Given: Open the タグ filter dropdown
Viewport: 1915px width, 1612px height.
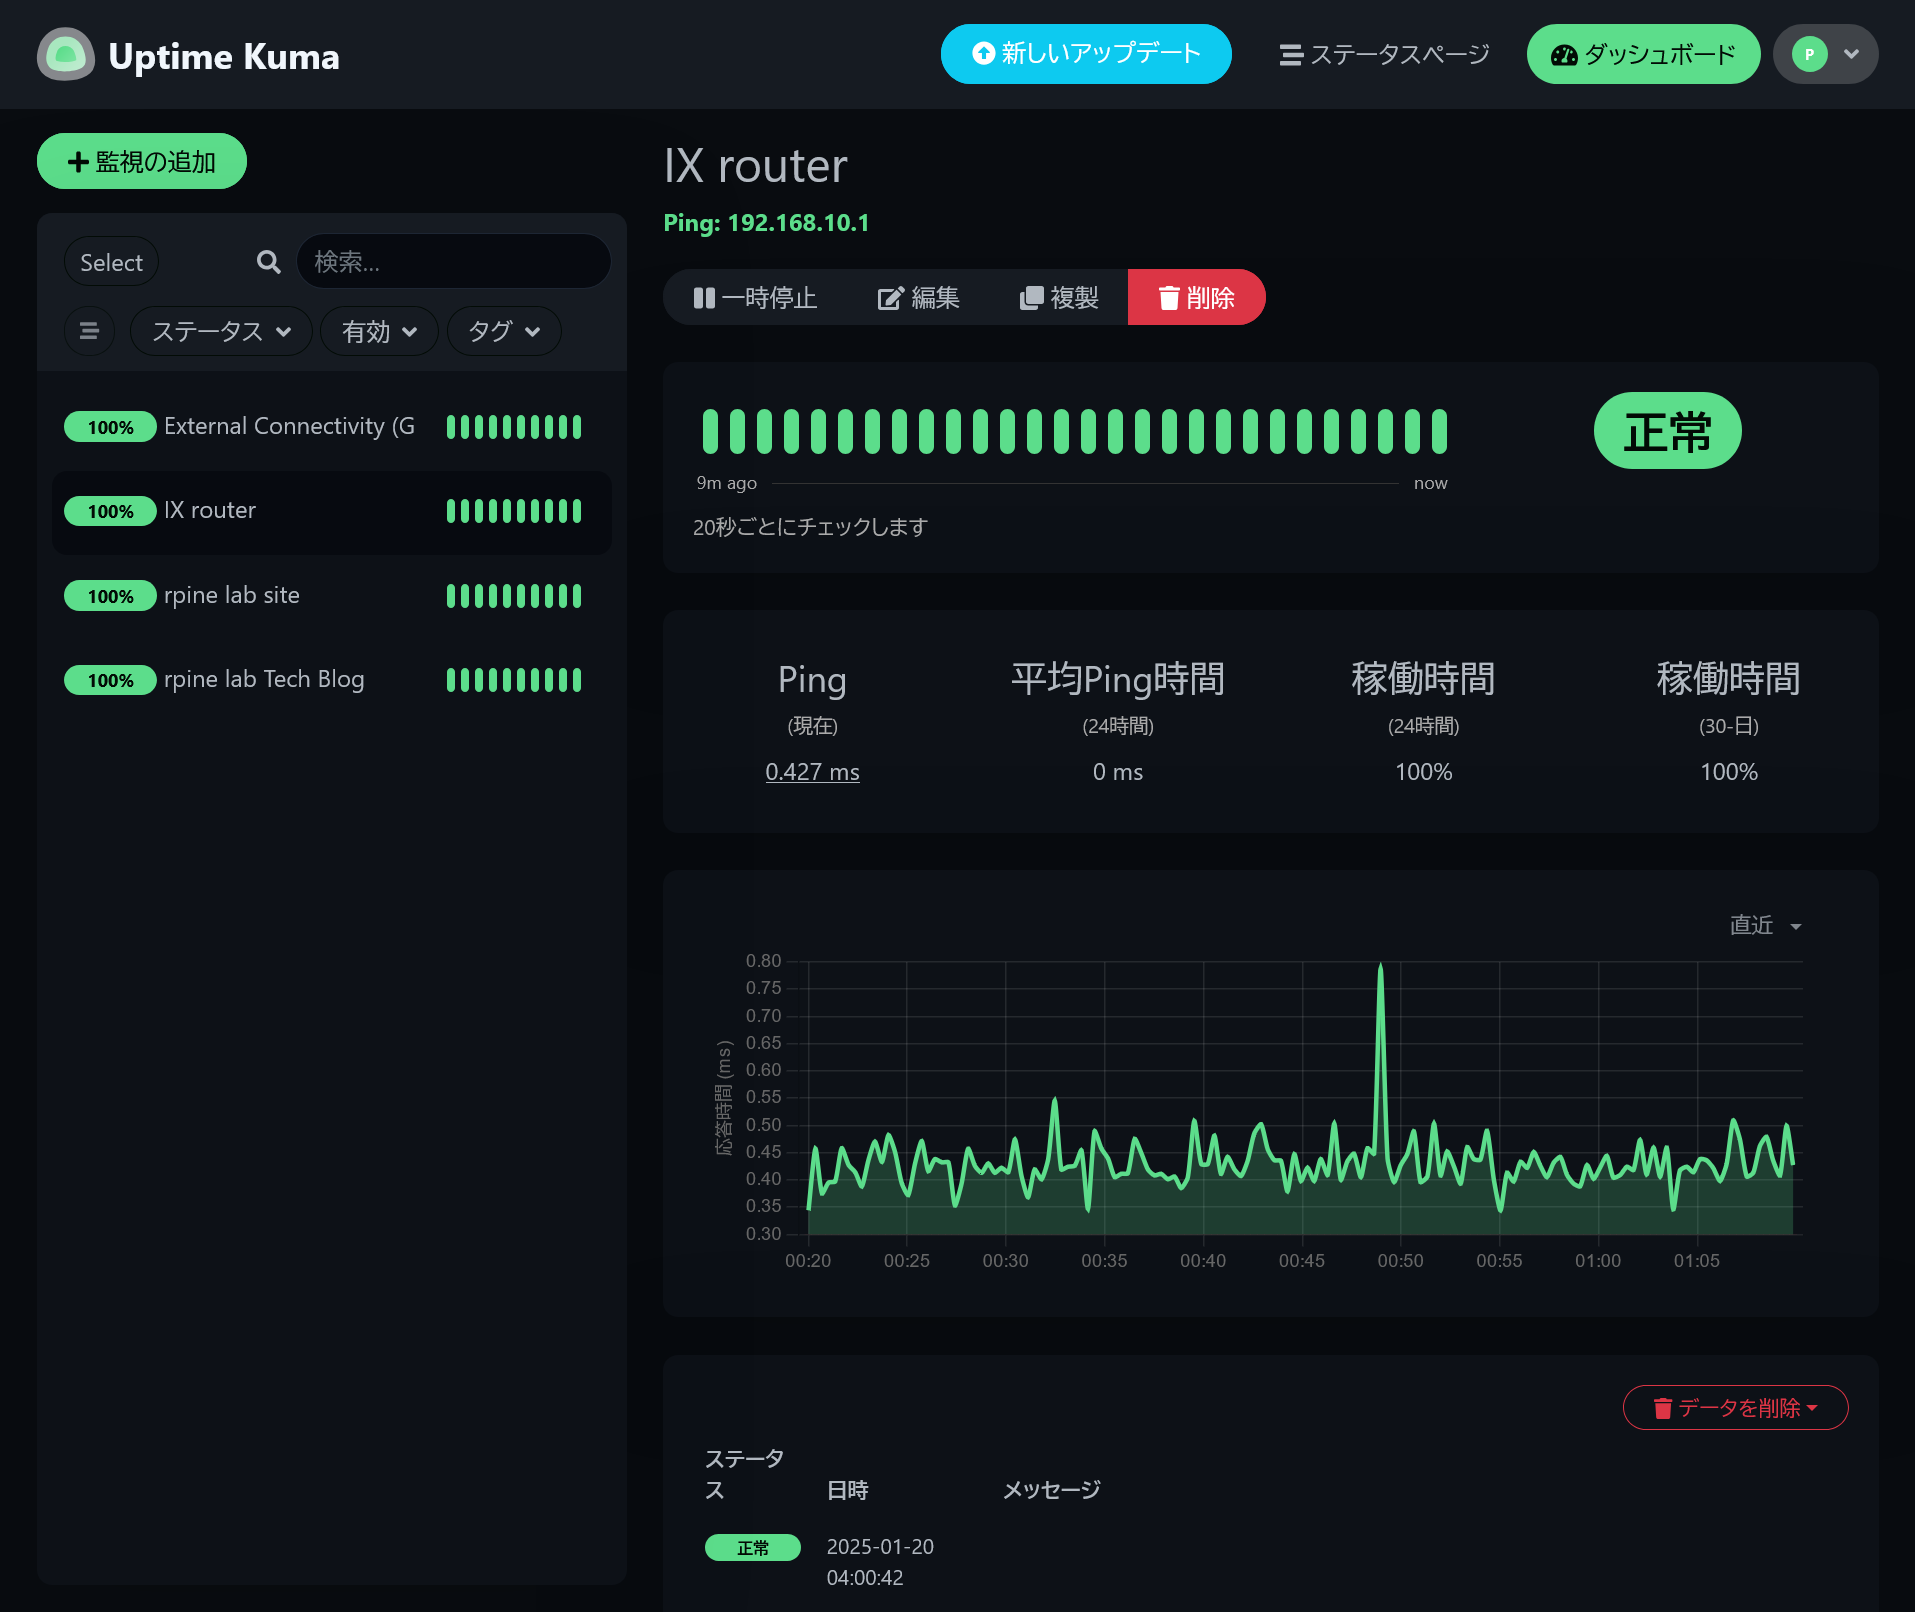Looking at the screenshot, I should coord(503,330).
